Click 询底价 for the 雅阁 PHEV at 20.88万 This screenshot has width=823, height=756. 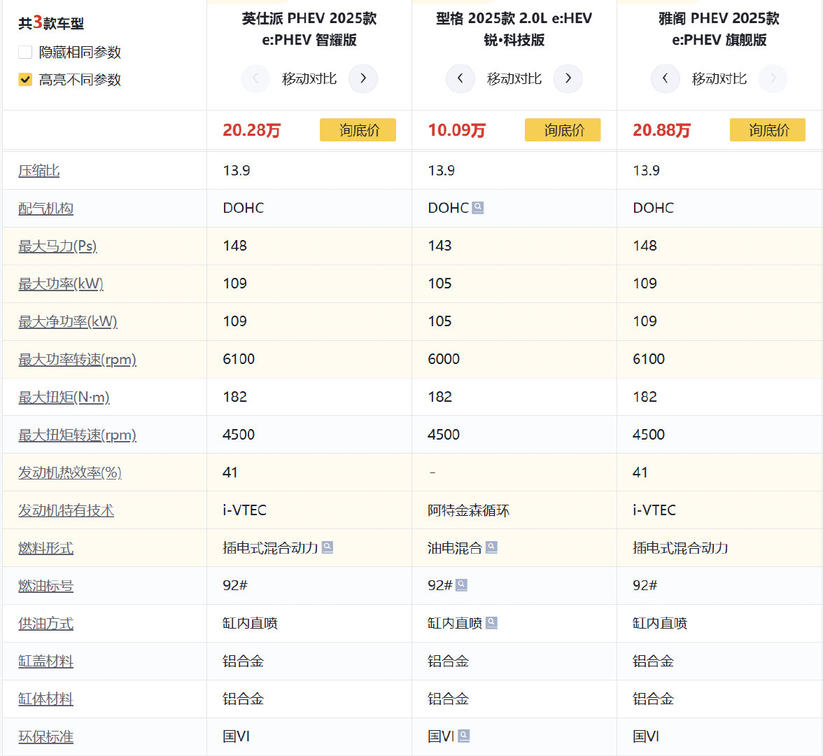pos(767,130)
